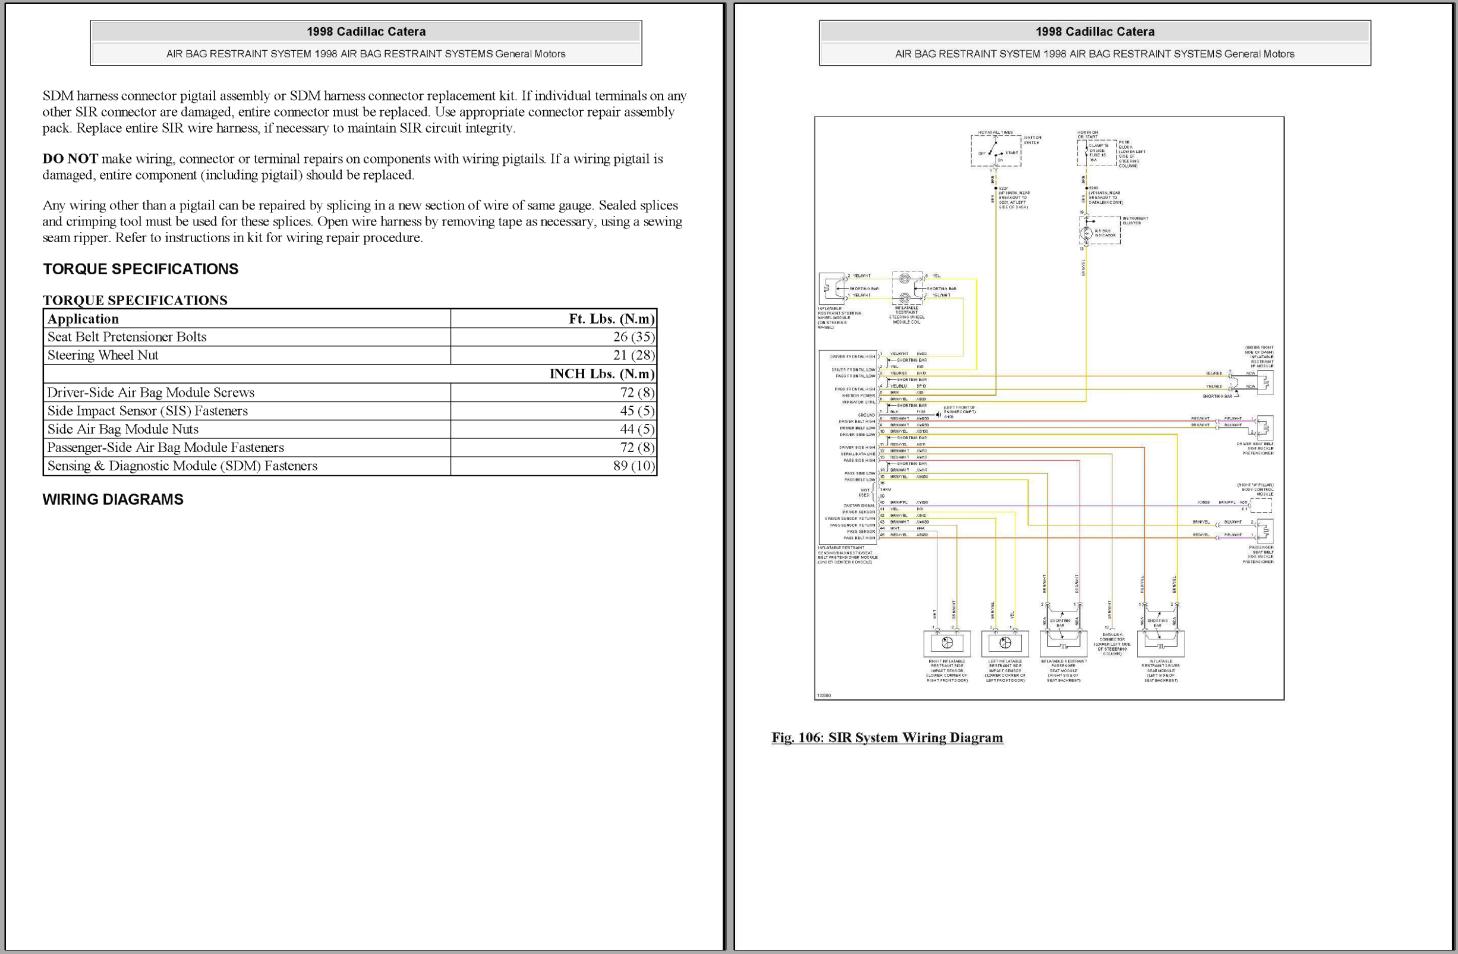
Task: Click the fuse block symbol in the diagram
Action: [1097, 152]
